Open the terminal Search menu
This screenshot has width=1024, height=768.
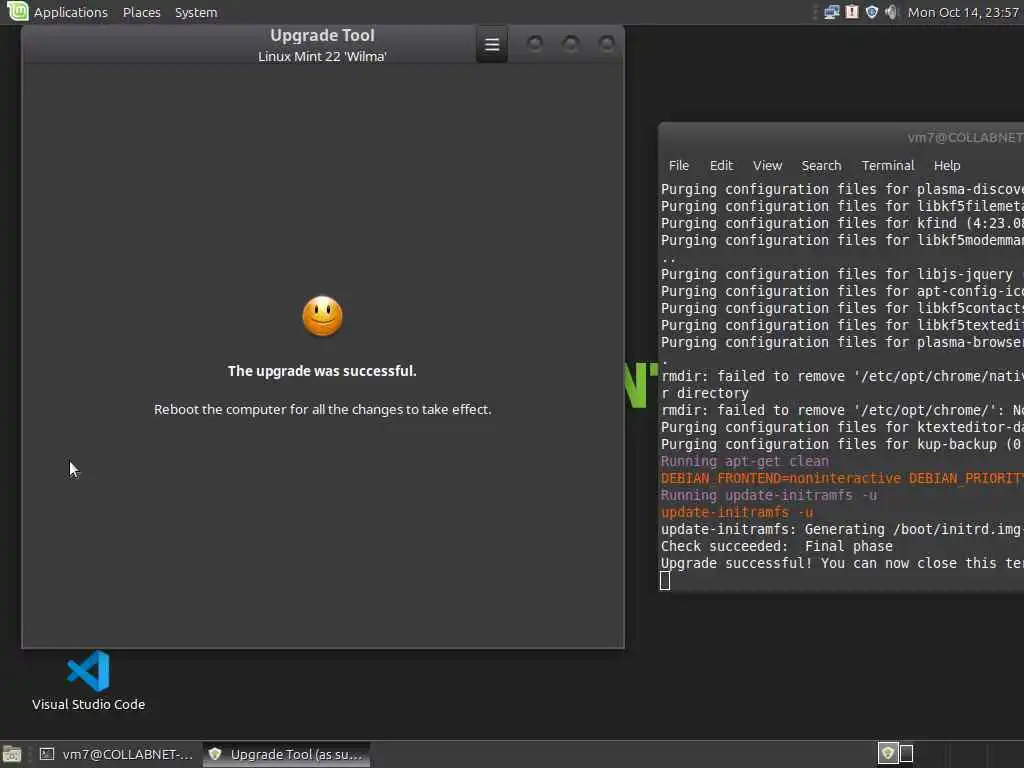pyautogui.click(x=821, y=165)
